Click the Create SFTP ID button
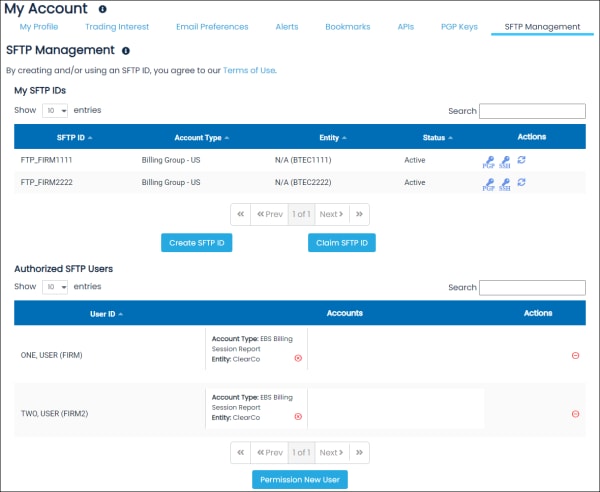Screen dimensions: 600x492 (x=196, y=243)
